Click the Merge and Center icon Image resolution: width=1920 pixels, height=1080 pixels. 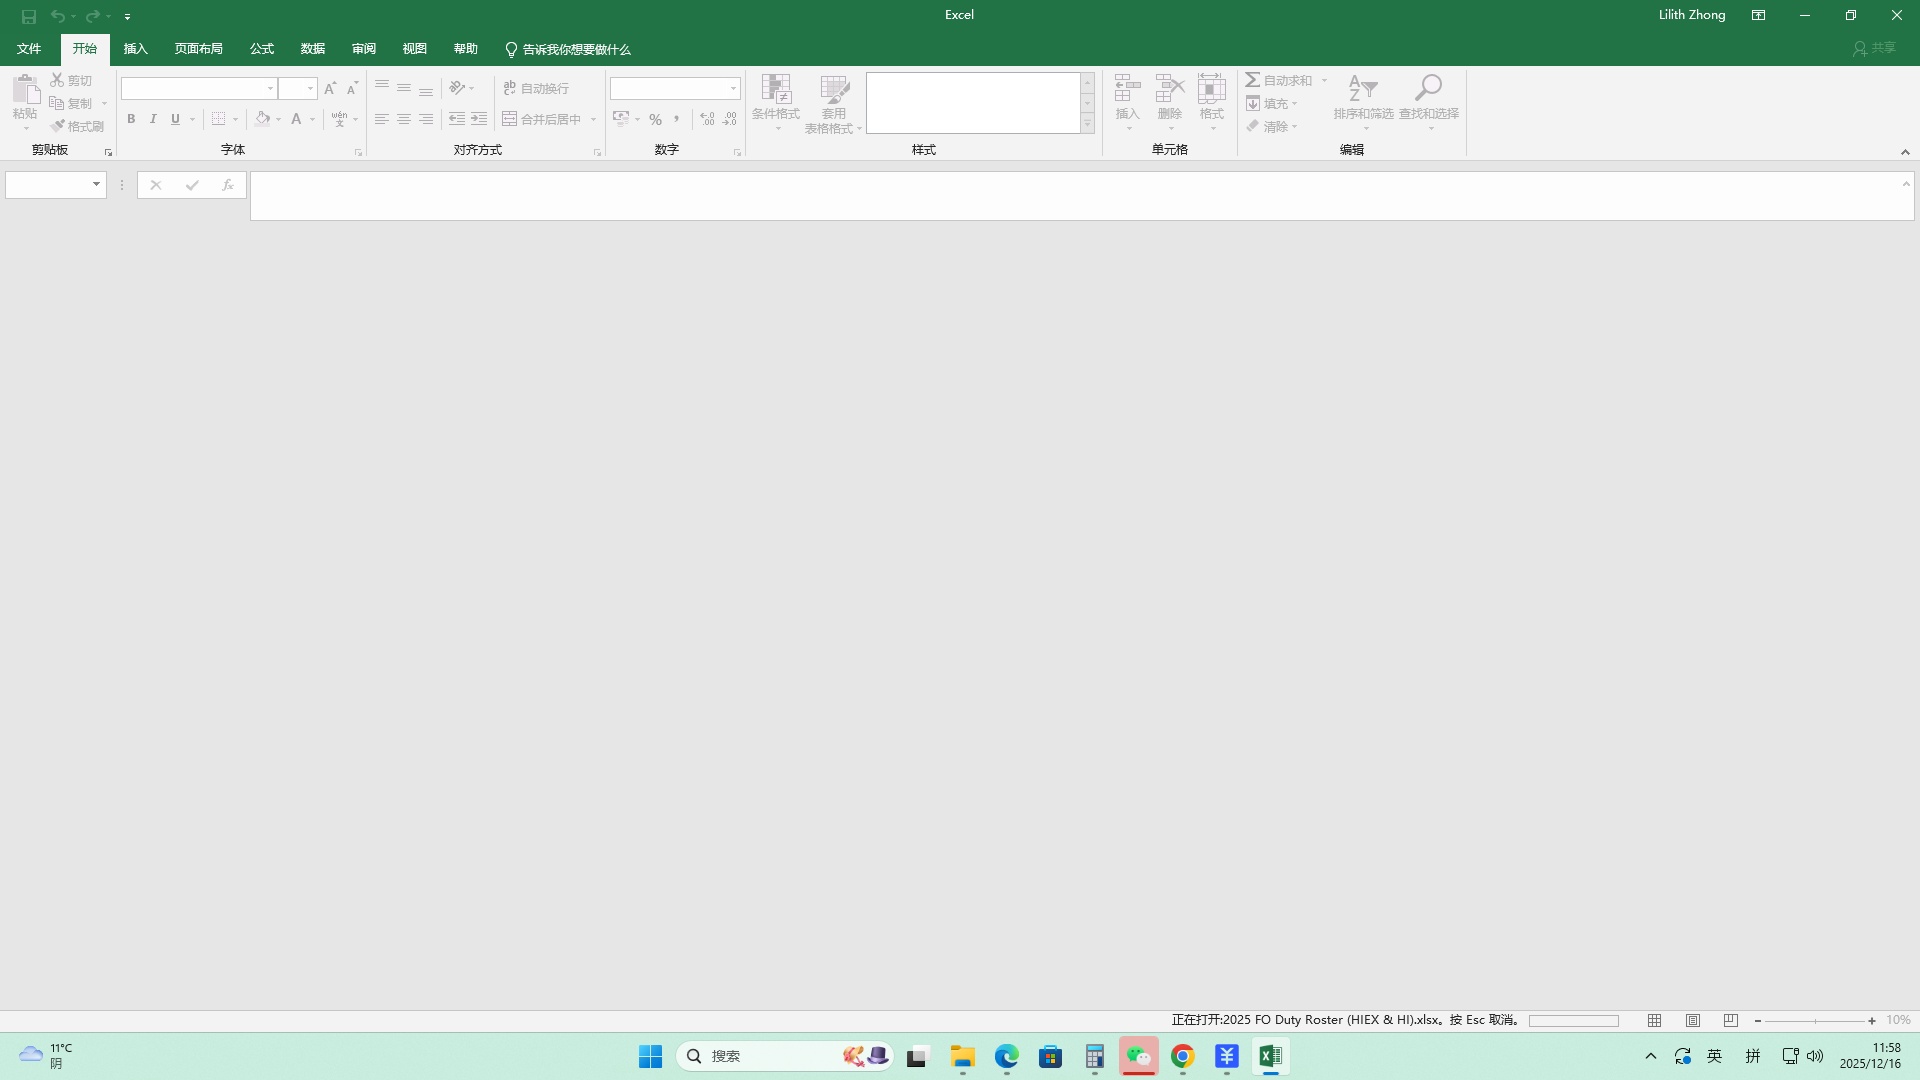[510, 119]
